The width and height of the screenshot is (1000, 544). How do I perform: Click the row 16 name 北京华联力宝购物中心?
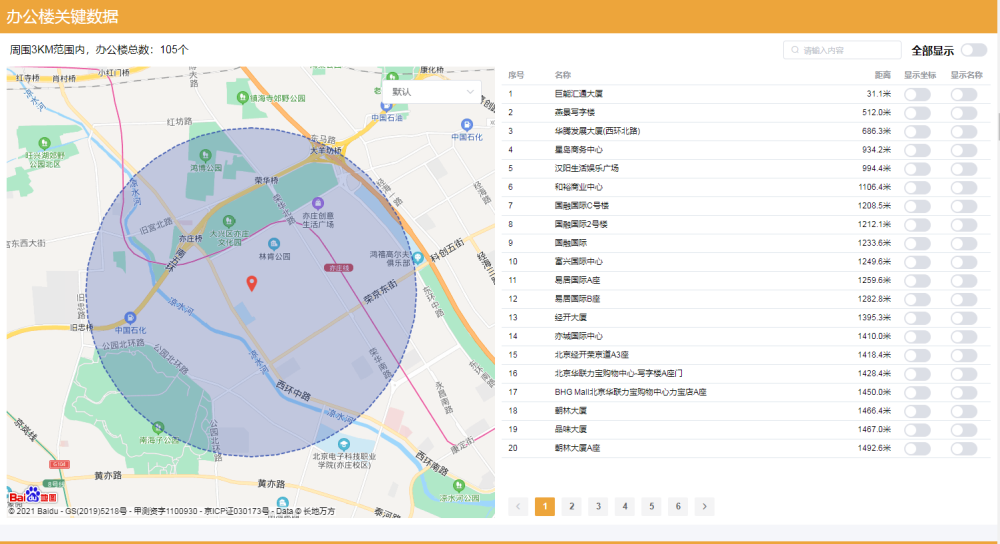tap(619, 374)
